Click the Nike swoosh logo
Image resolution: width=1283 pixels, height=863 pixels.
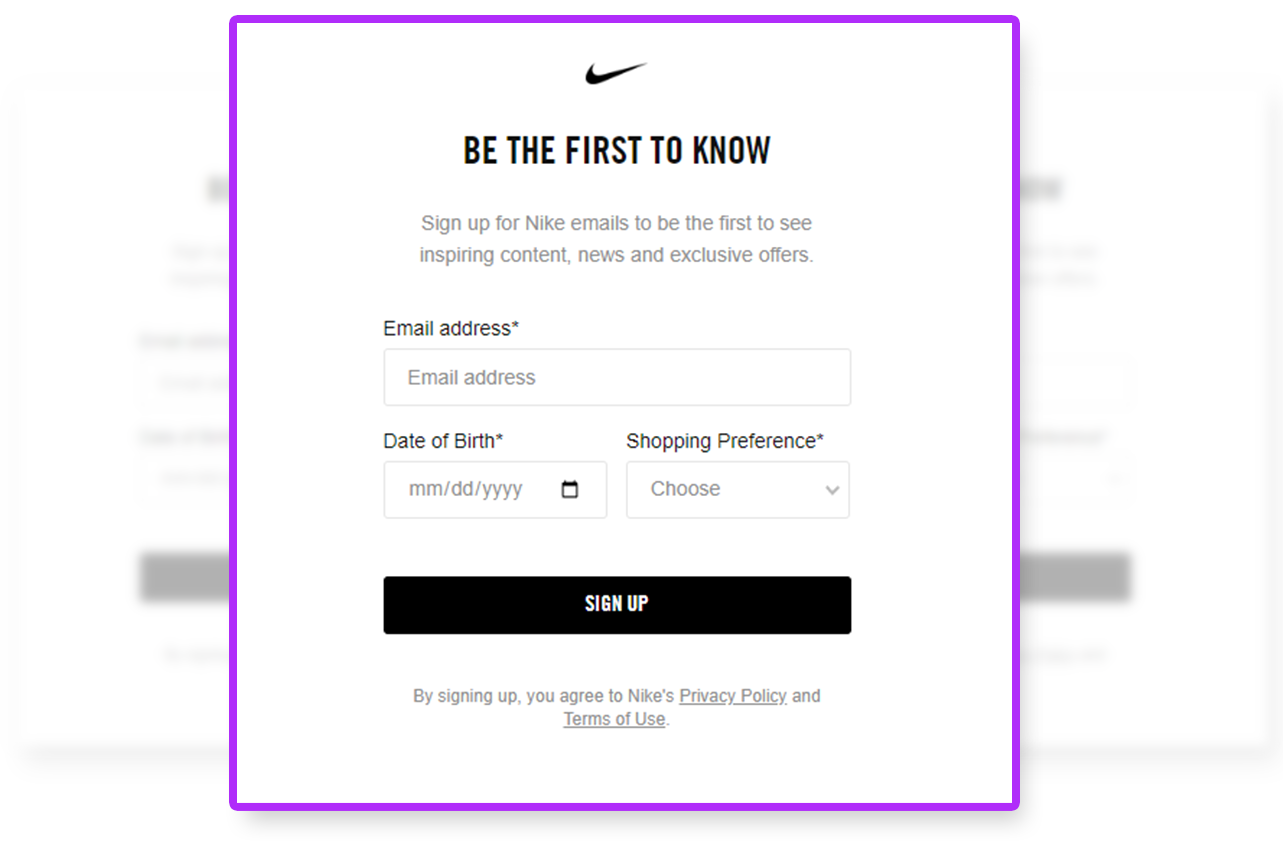pos(616,73)
